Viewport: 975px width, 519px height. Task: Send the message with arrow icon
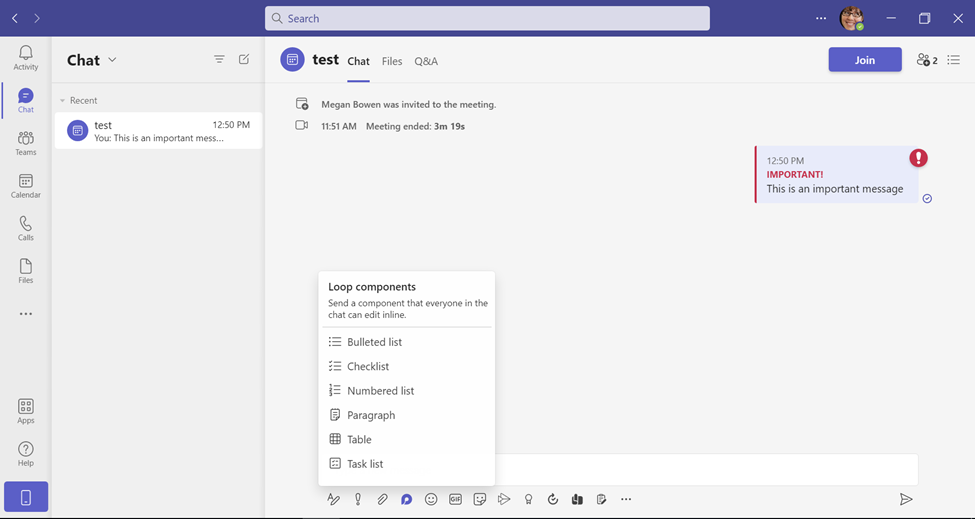point(906,499)
